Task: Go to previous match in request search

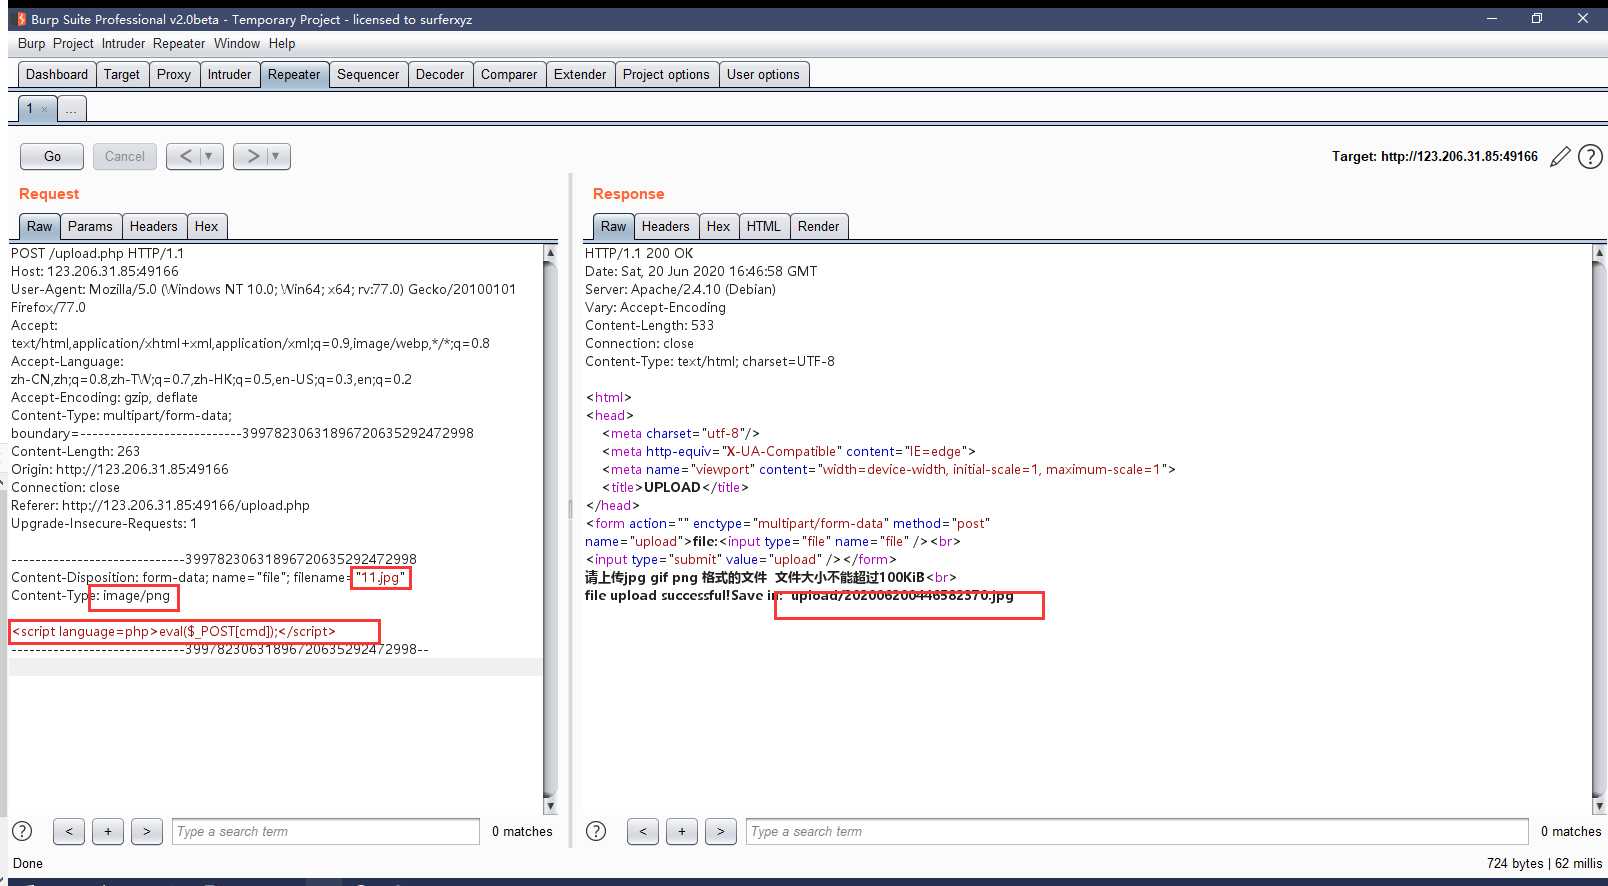Action: click(x=68, y=831)
